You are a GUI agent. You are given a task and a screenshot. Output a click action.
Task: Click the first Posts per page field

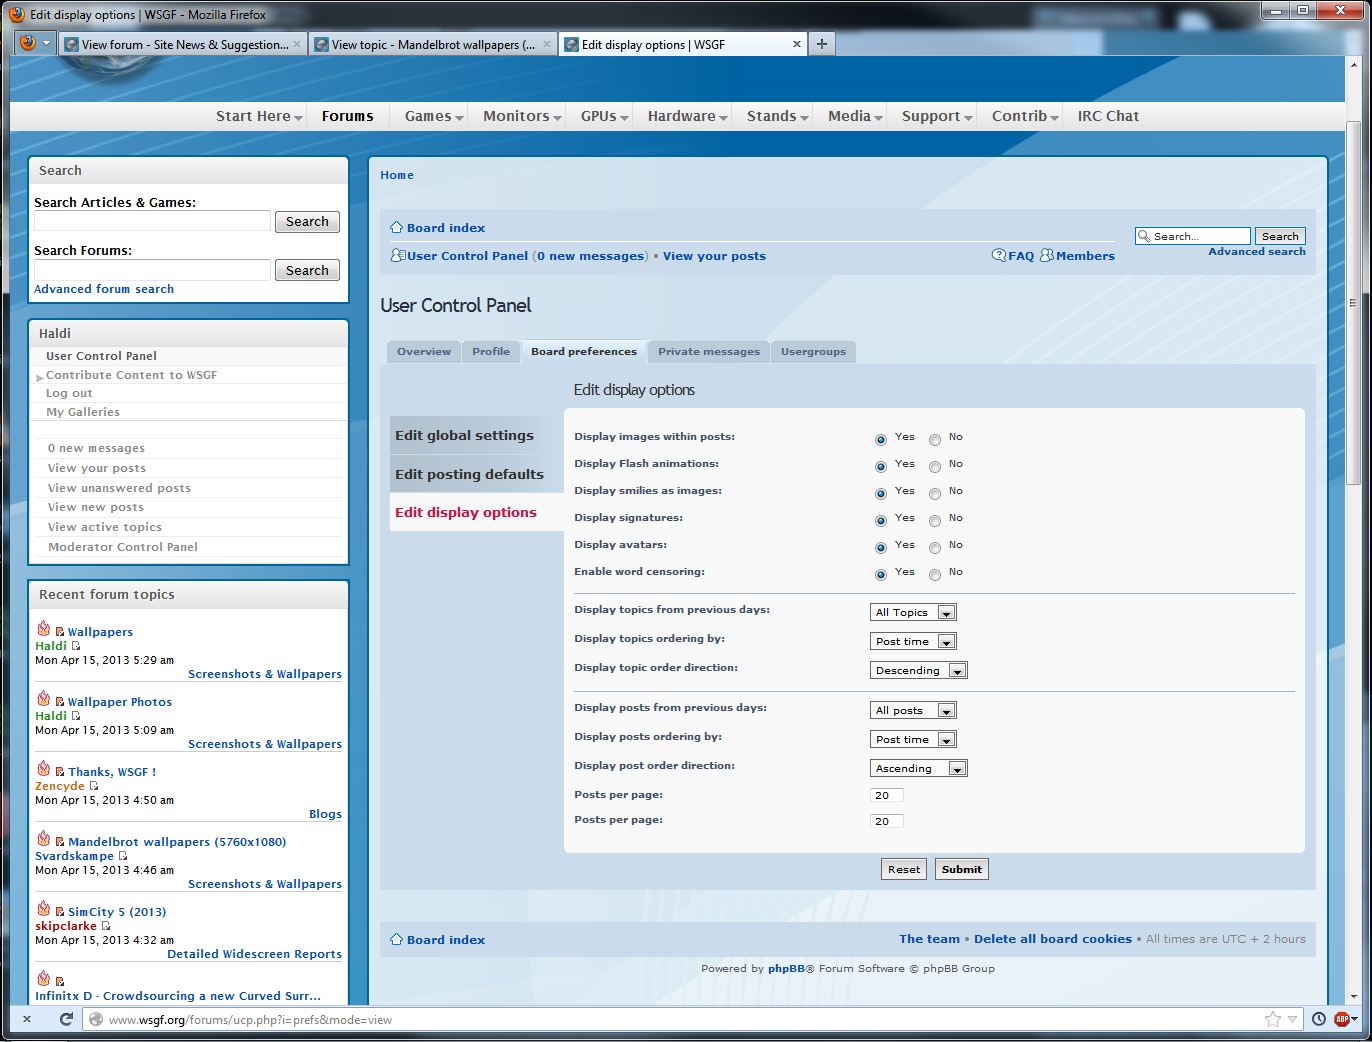click(887, 795)
